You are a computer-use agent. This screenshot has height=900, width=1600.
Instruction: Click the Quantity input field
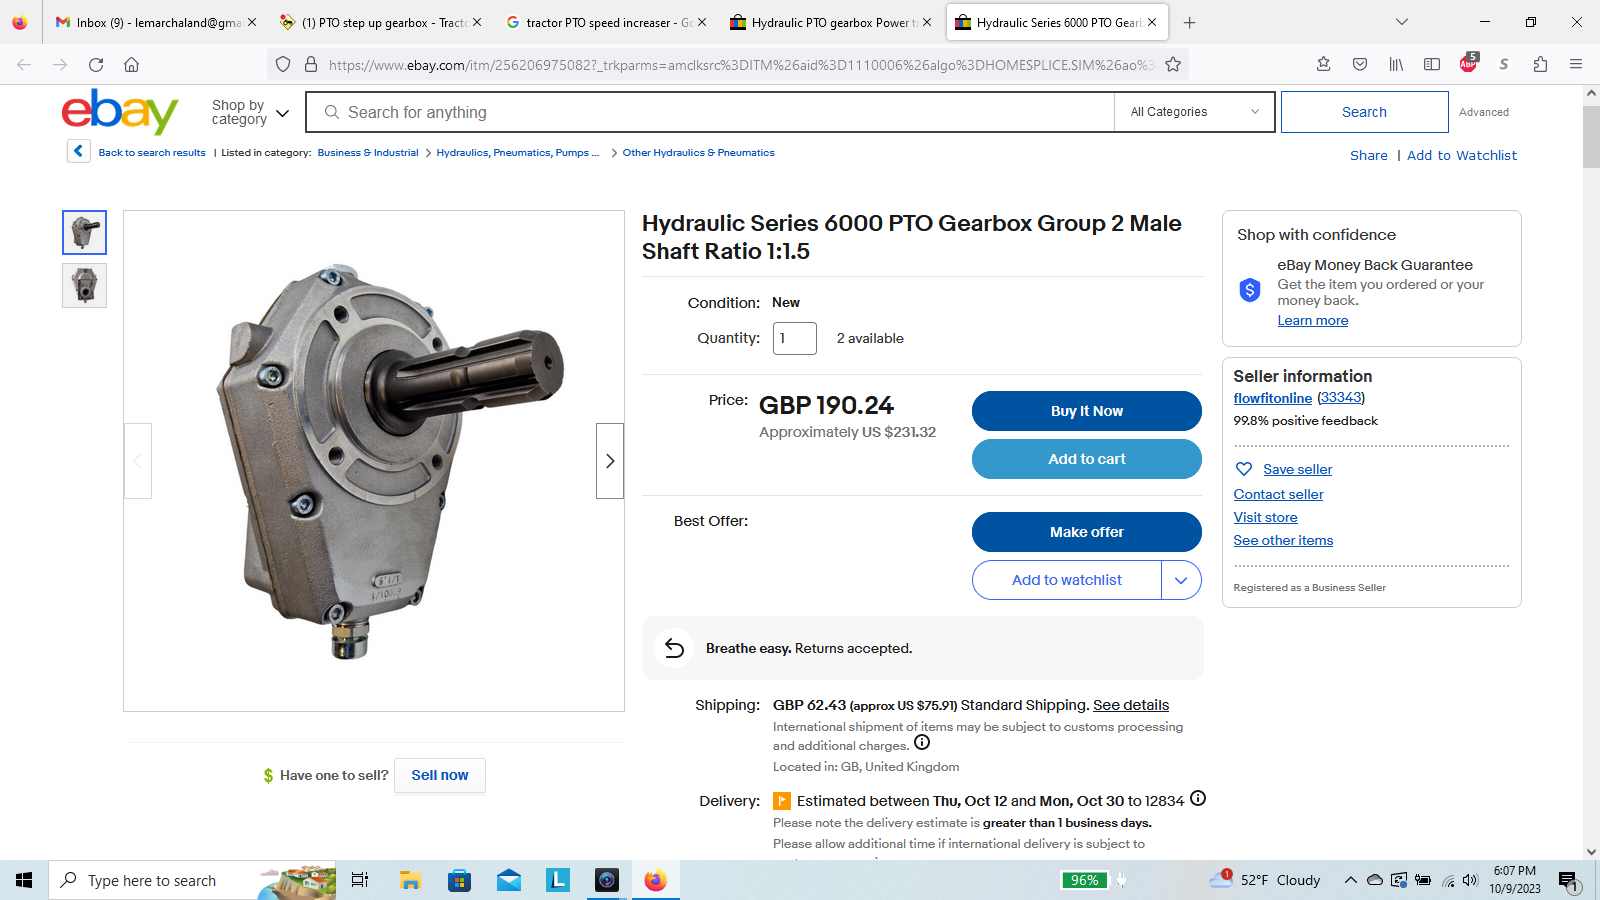point(795,339)
